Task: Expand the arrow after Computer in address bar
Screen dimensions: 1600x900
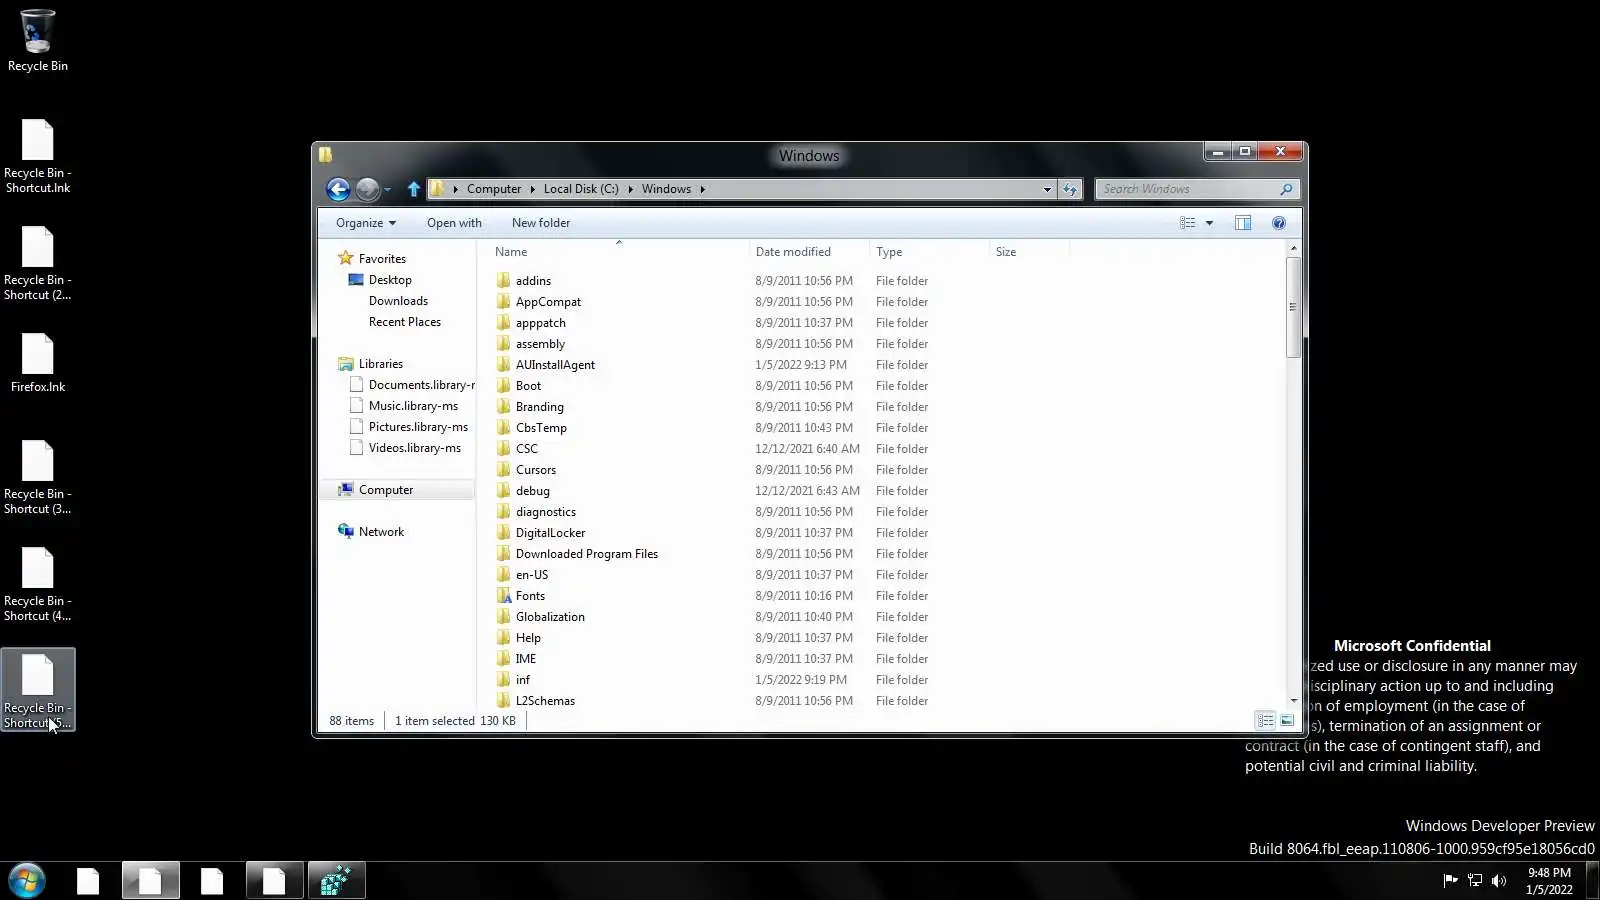Action: [x=532, y=189]
